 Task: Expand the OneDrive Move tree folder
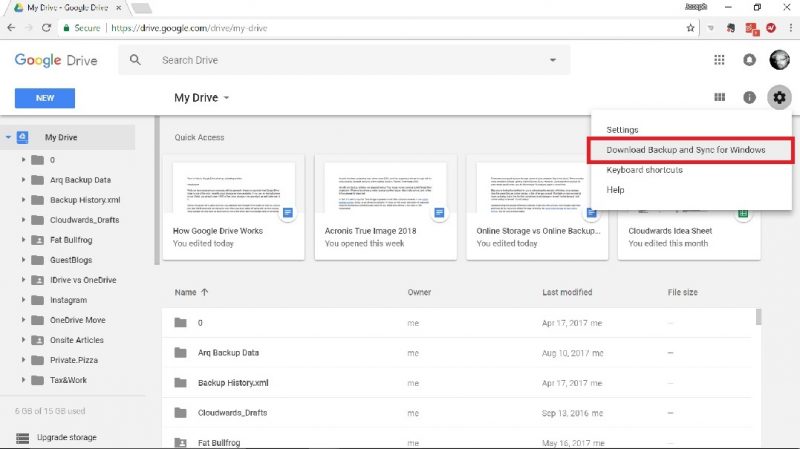pos(23,320)
